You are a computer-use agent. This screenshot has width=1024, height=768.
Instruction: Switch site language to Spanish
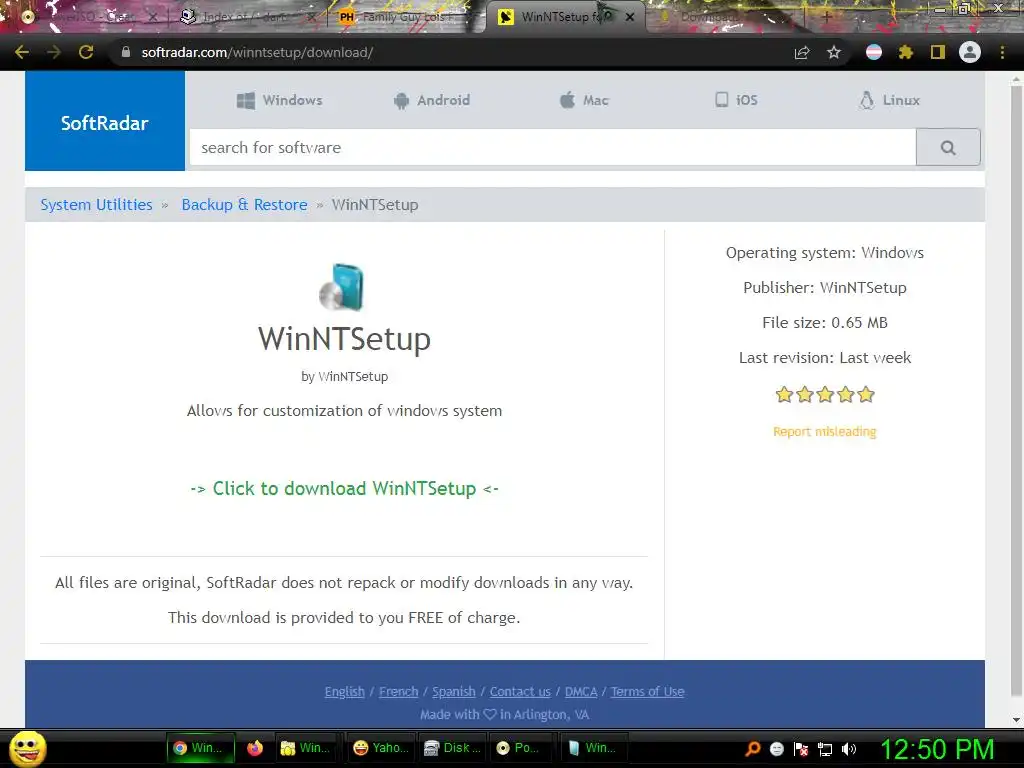click(454, 692)
